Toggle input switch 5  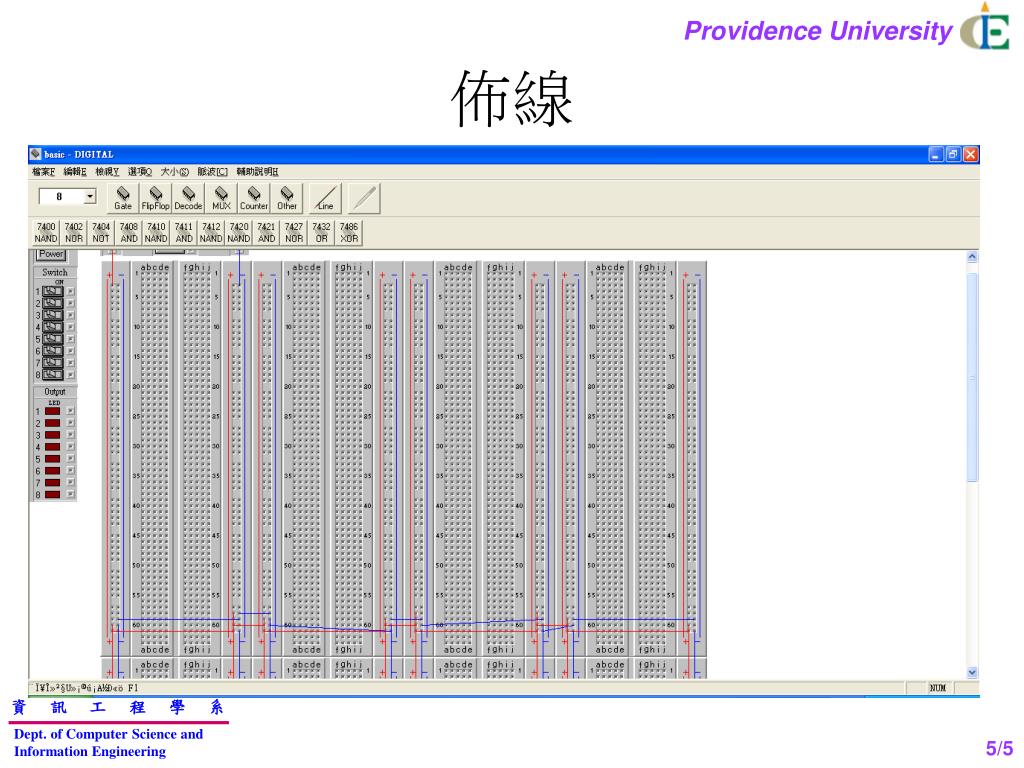pyautogui.click(x=53, y=339)
